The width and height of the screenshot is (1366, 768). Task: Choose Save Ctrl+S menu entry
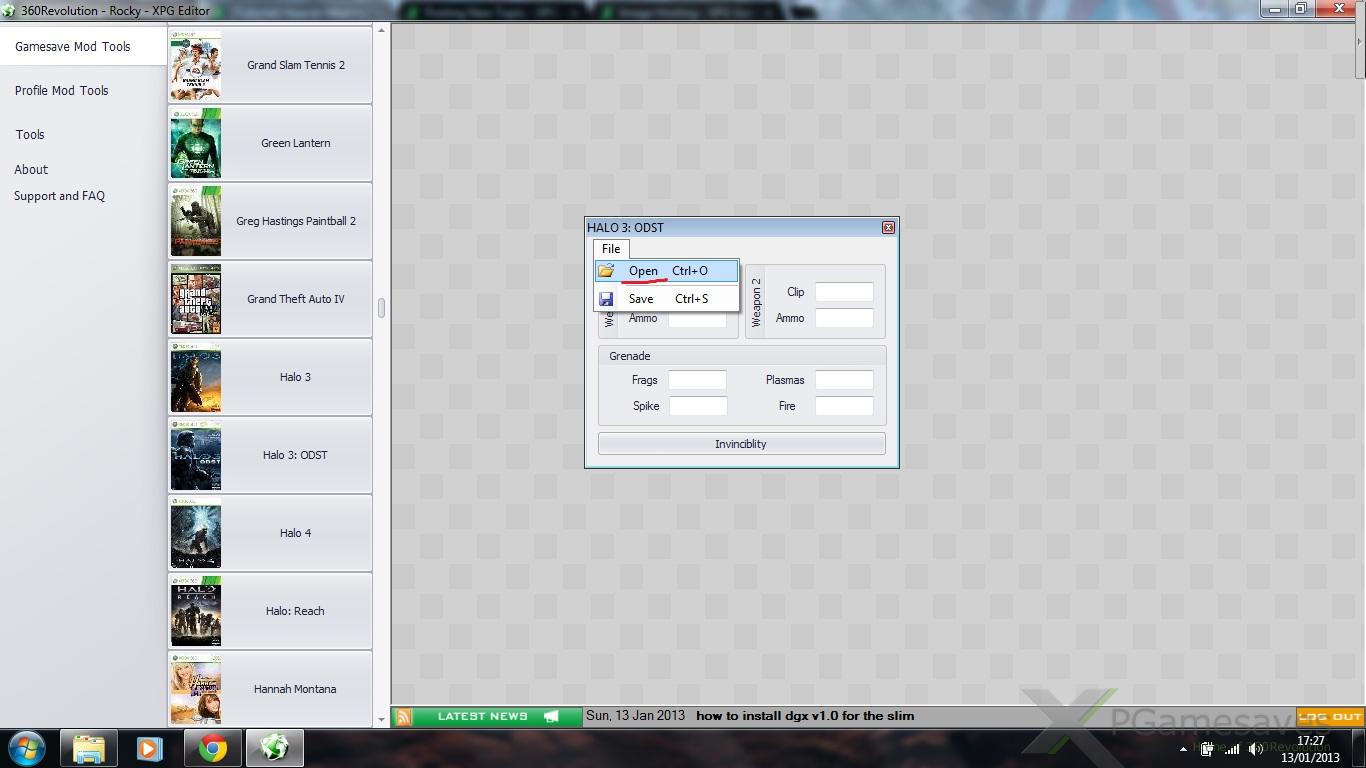pos(667,299)
